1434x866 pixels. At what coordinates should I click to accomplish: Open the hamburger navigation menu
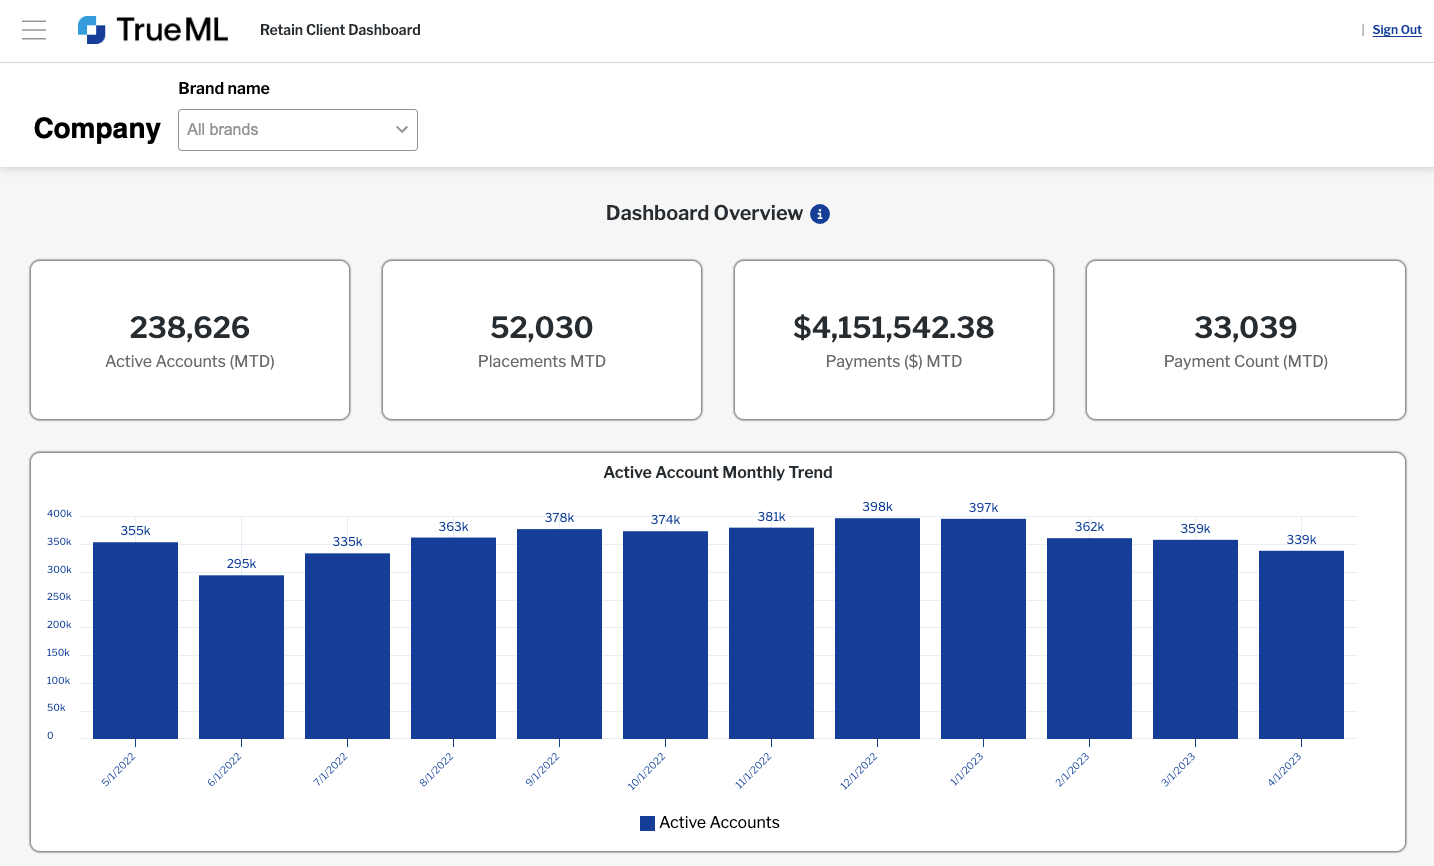click(x=34, y=30)
